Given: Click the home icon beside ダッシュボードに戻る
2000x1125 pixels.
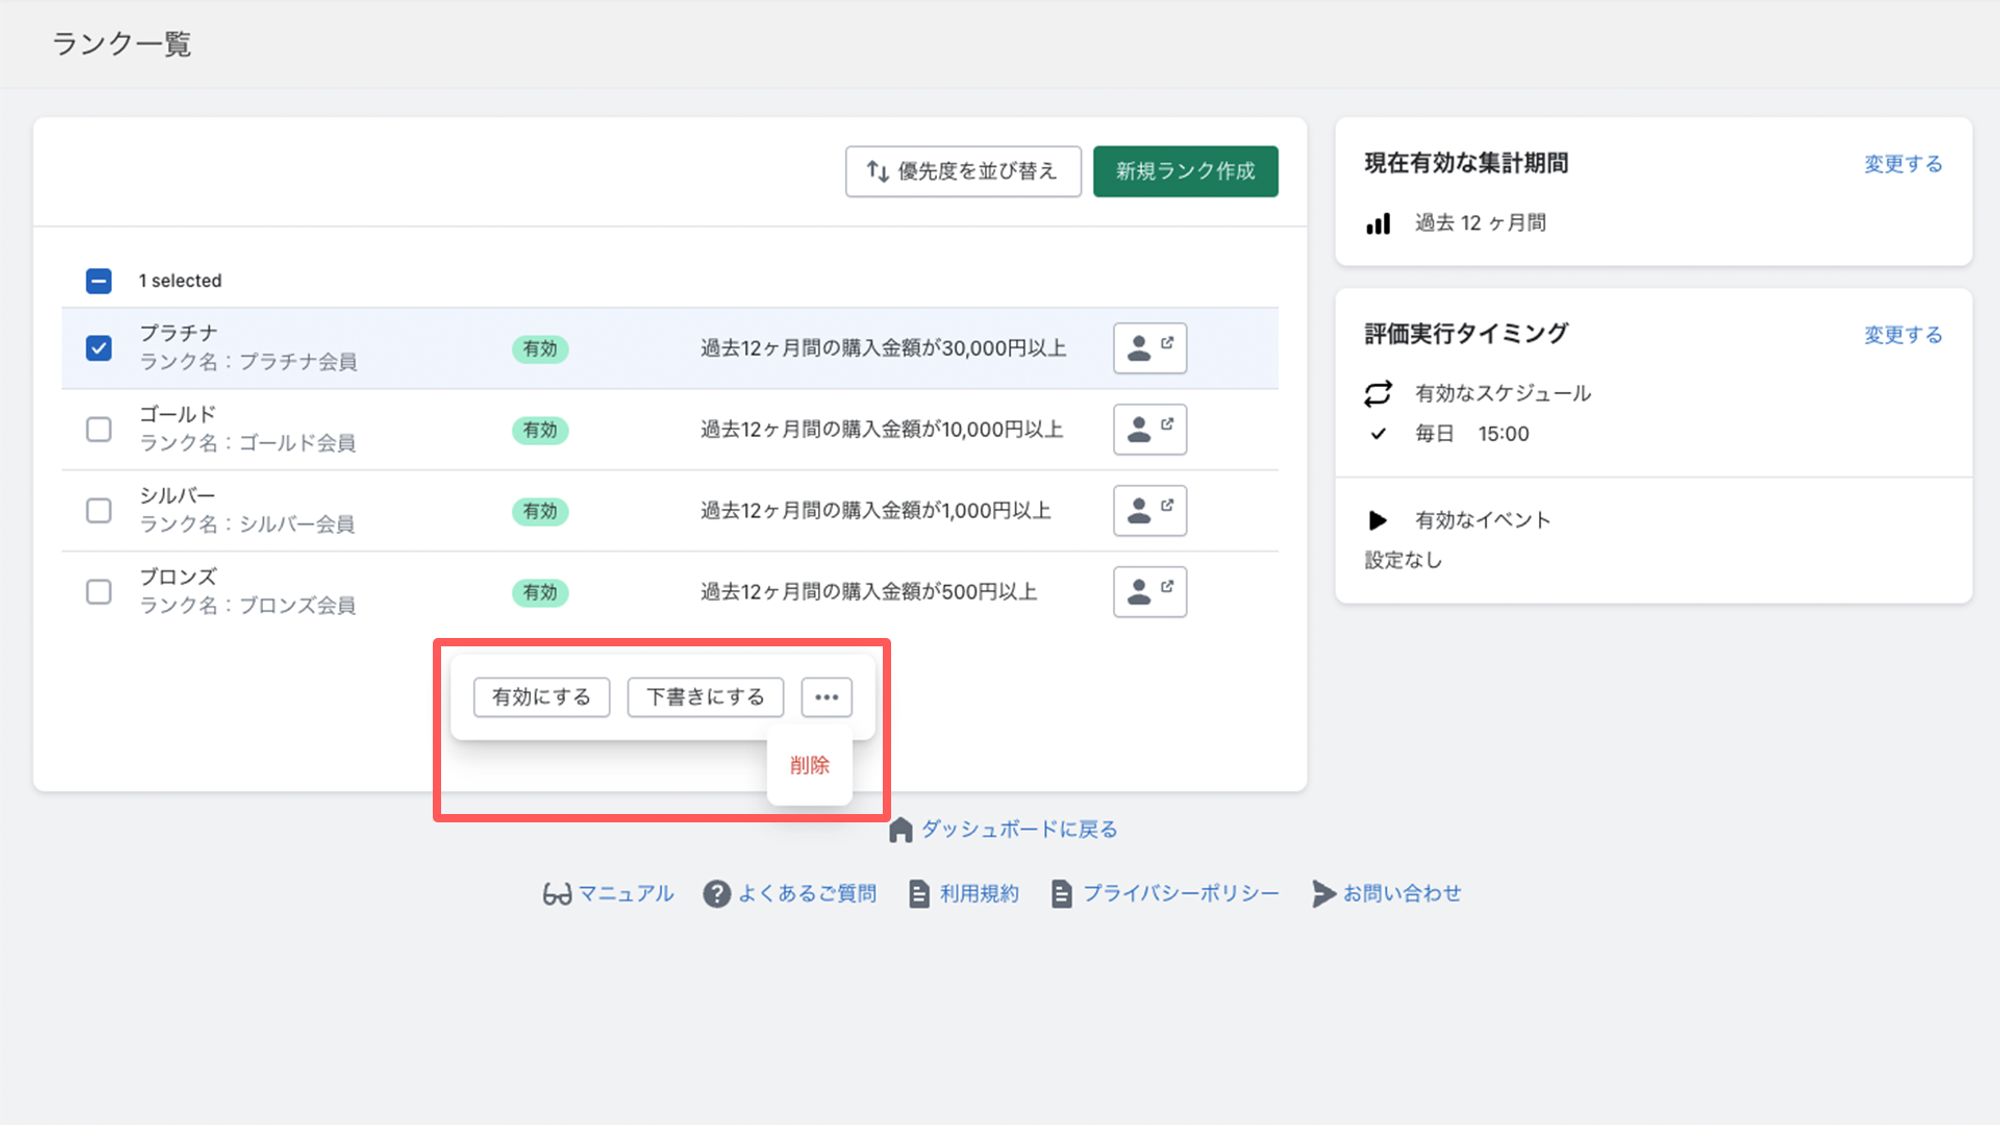Looking at the screenshot, I should (x=900, y=830).
